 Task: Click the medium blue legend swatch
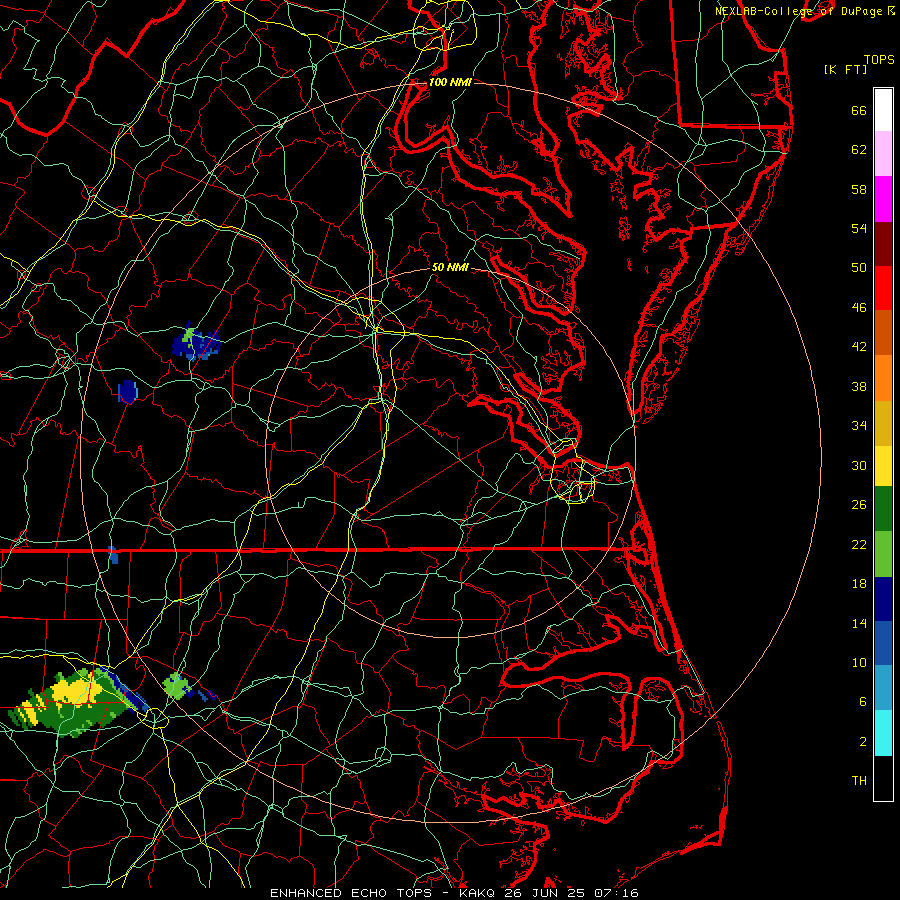(883, 643)
